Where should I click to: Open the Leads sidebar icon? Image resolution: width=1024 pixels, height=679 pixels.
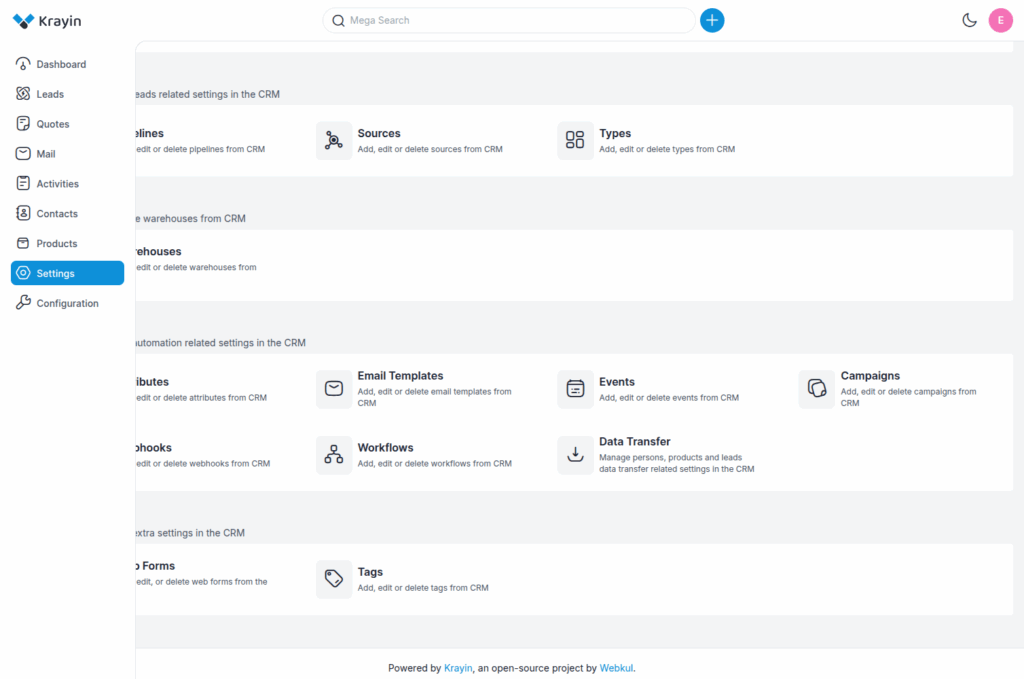[23, 94]
